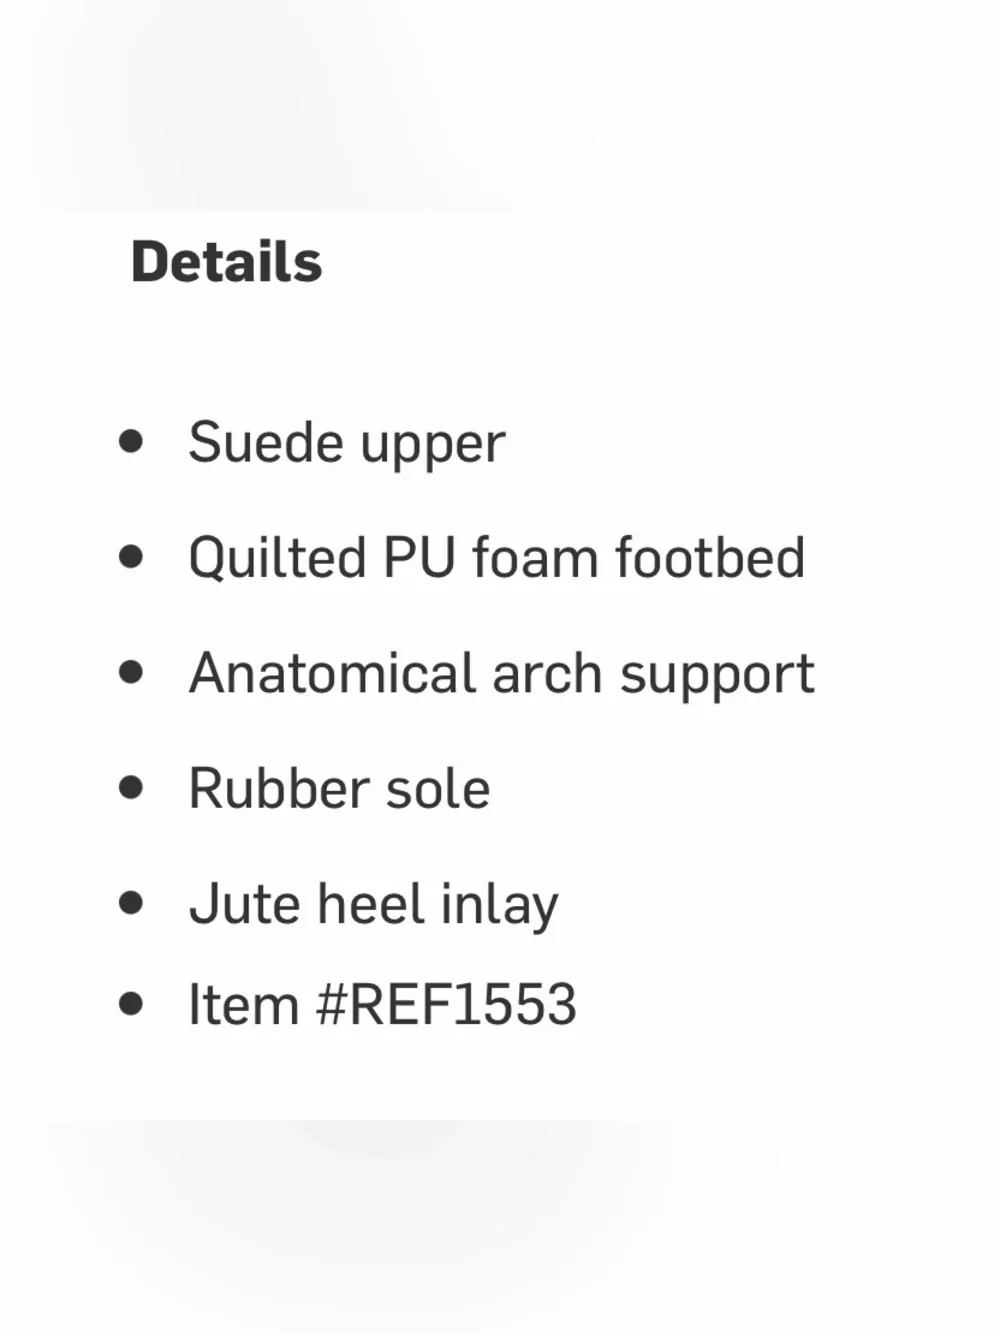Click the bullet beside Item #REF1553
Viewport: 1000px width, 1333px height.
coord(131,1003)
